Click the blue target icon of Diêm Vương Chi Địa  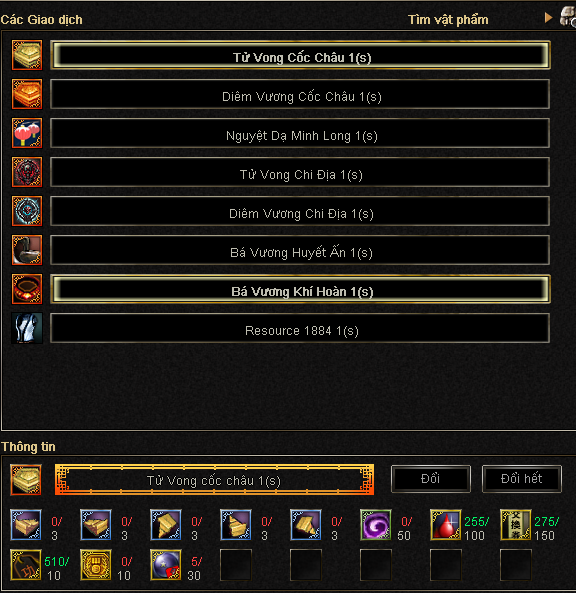[x=27, y=211]
